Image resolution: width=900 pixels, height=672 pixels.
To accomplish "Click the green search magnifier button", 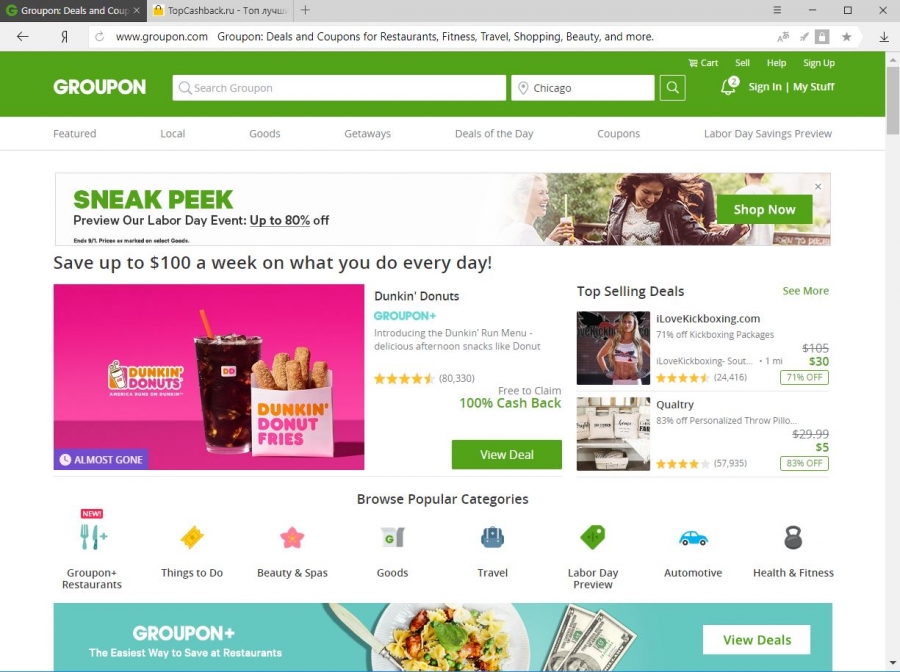I will (672, 88).
